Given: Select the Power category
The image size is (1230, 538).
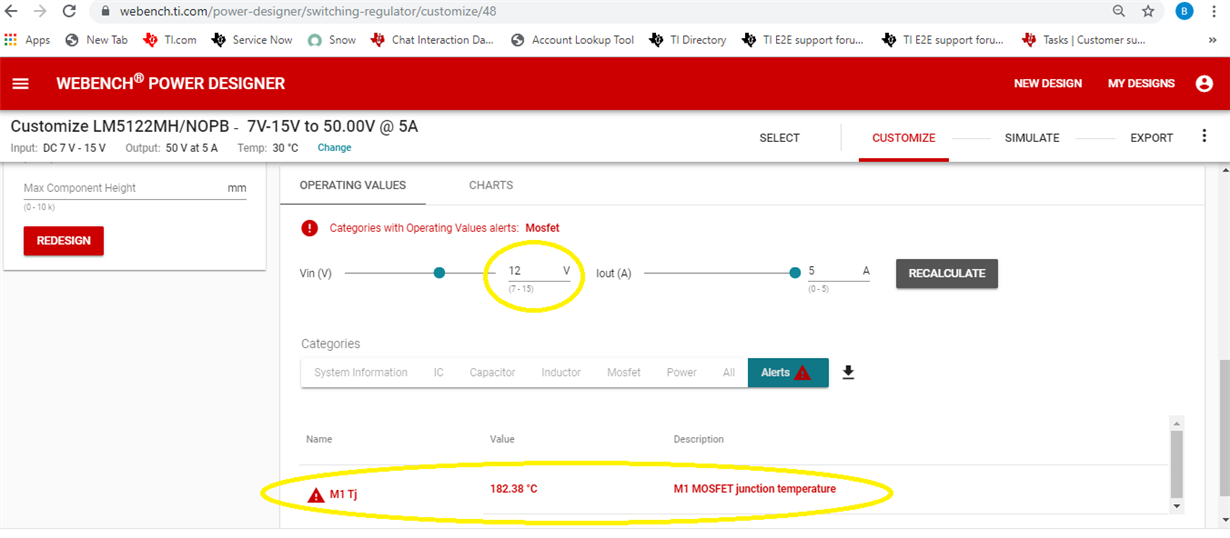Looking at the screenshot, I should click(x=681, y=372).
